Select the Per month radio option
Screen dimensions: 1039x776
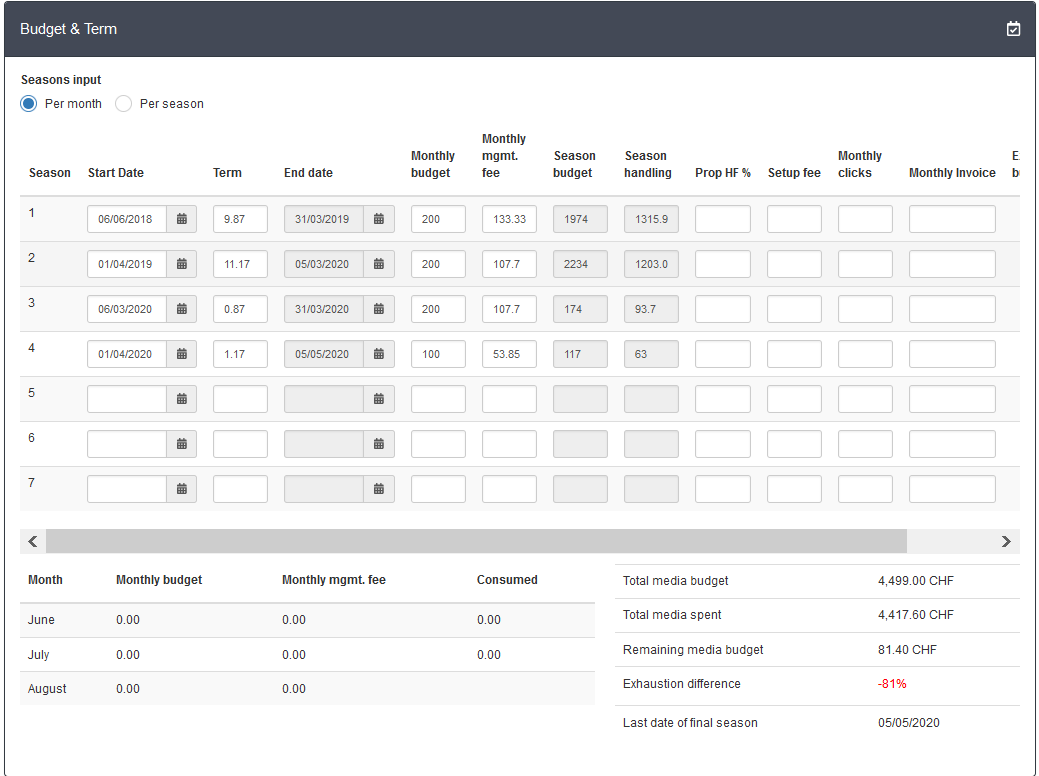[29, 104]
